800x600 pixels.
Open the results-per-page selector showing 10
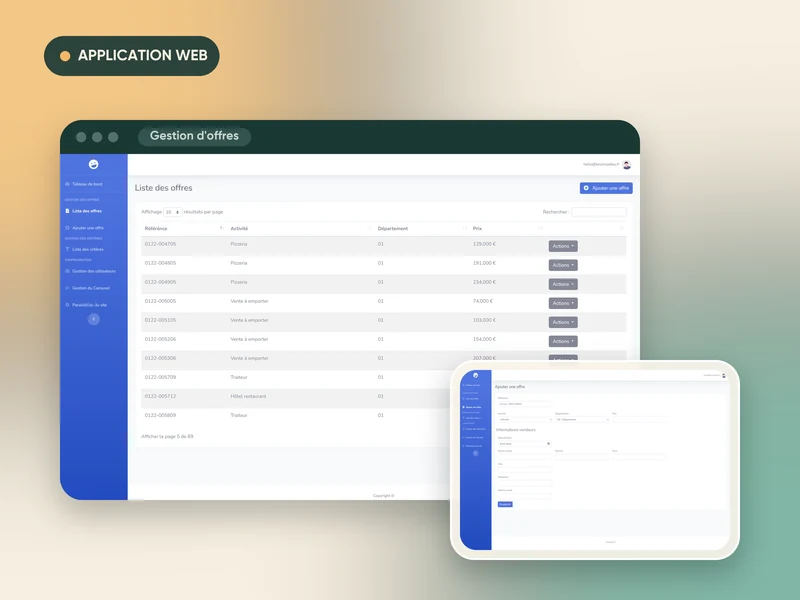point(173,212)
